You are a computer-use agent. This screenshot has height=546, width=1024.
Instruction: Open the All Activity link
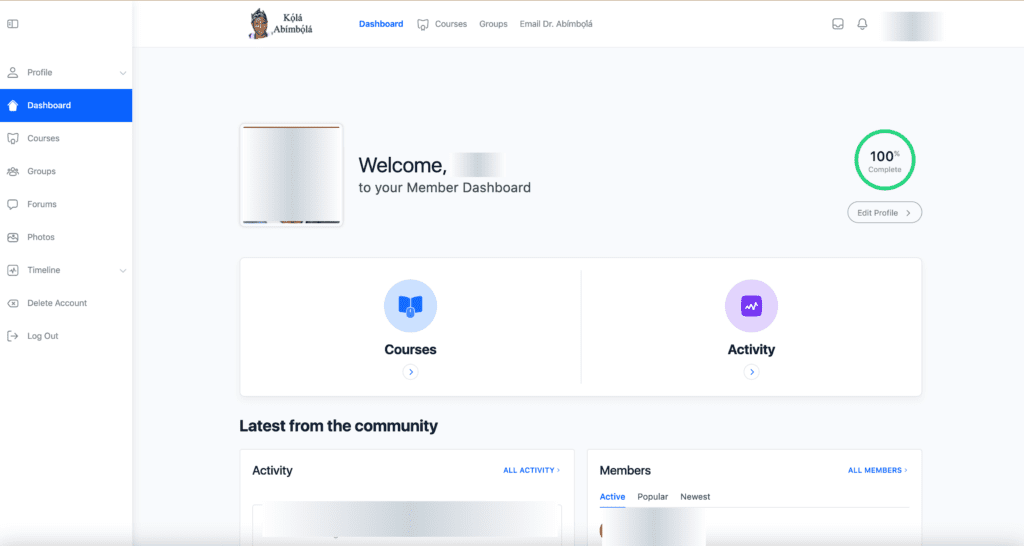(531, 470)
